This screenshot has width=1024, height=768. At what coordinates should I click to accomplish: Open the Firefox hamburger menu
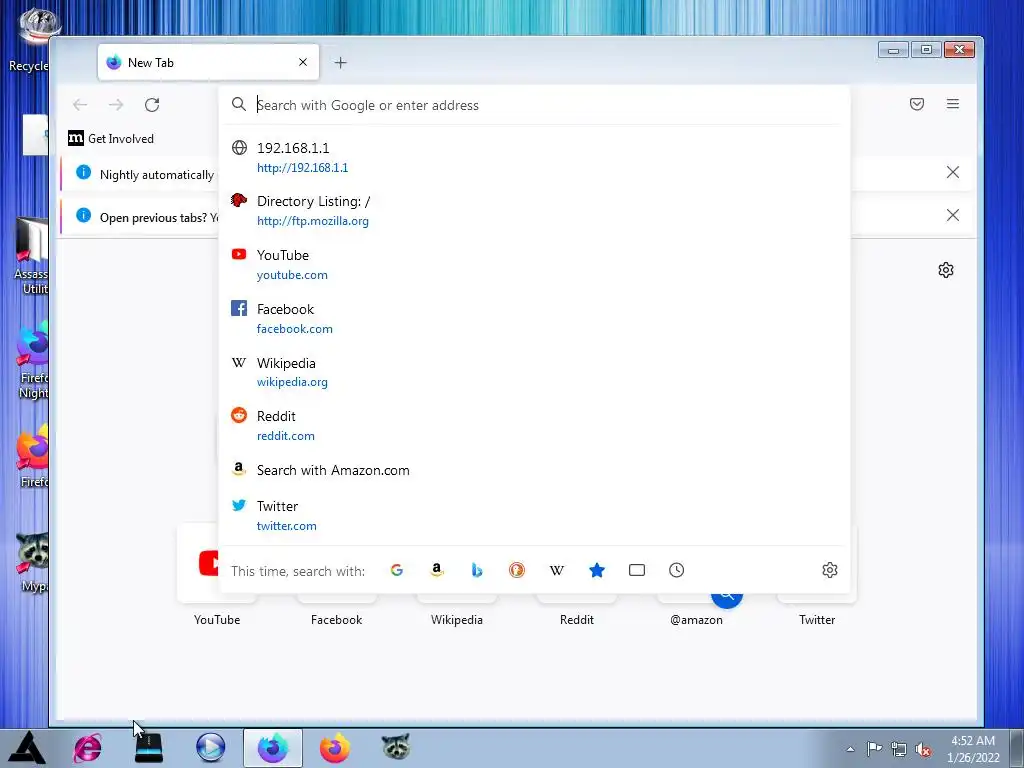[x=953, y=104]
